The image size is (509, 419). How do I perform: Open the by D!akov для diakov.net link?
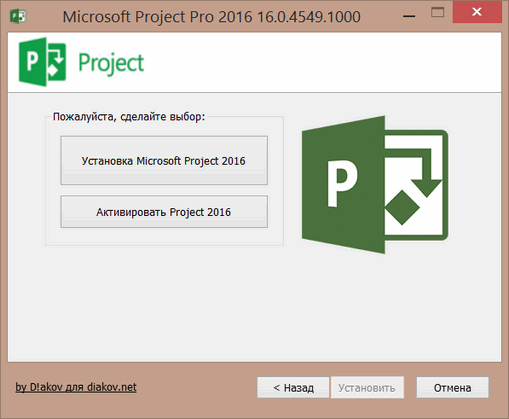[x=76, y=387]
